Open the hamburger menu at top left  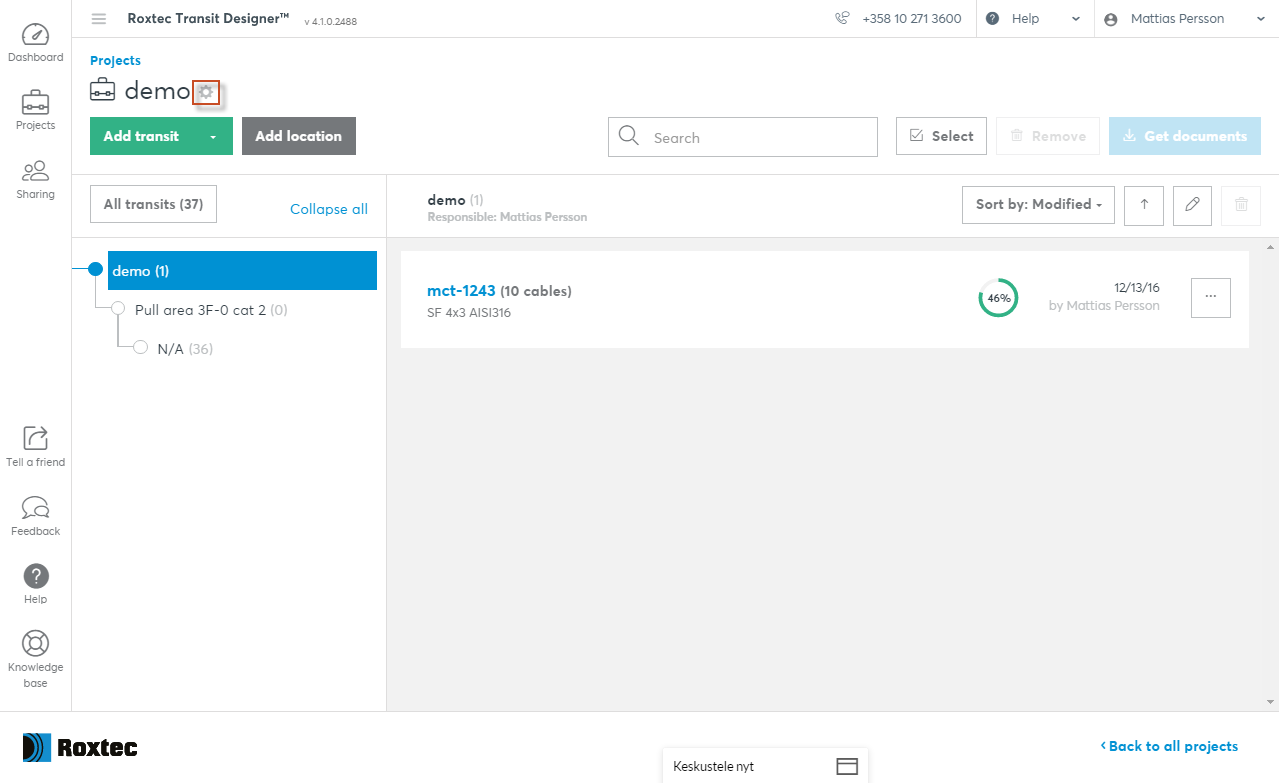click(99, 19)
